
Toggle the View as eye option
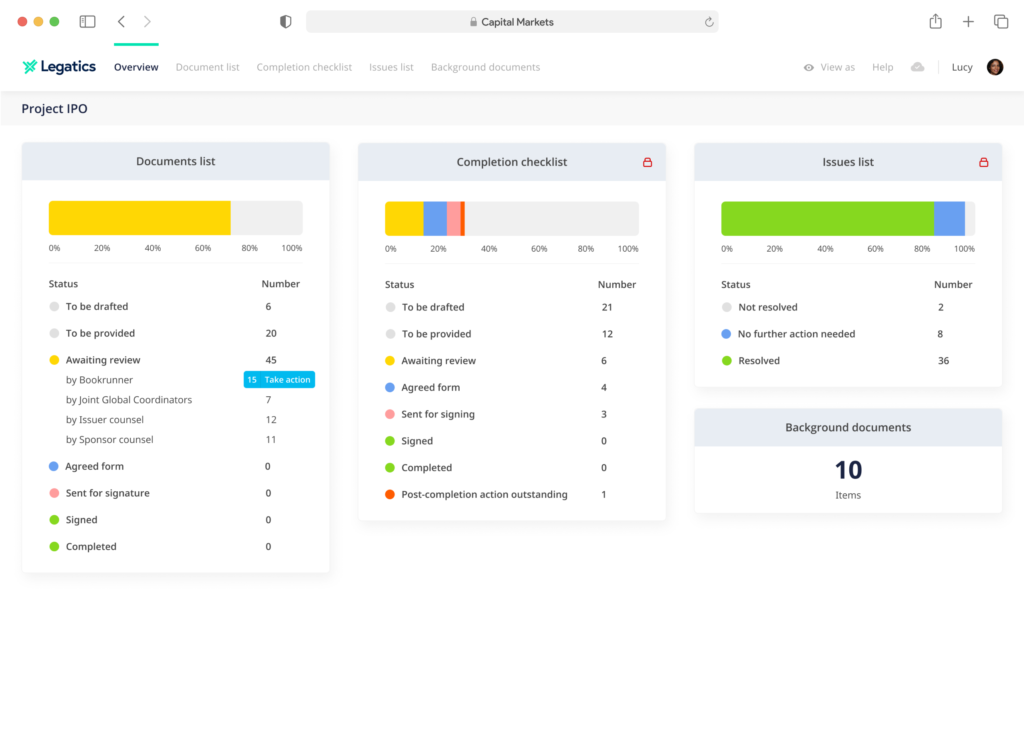[829, 67]
